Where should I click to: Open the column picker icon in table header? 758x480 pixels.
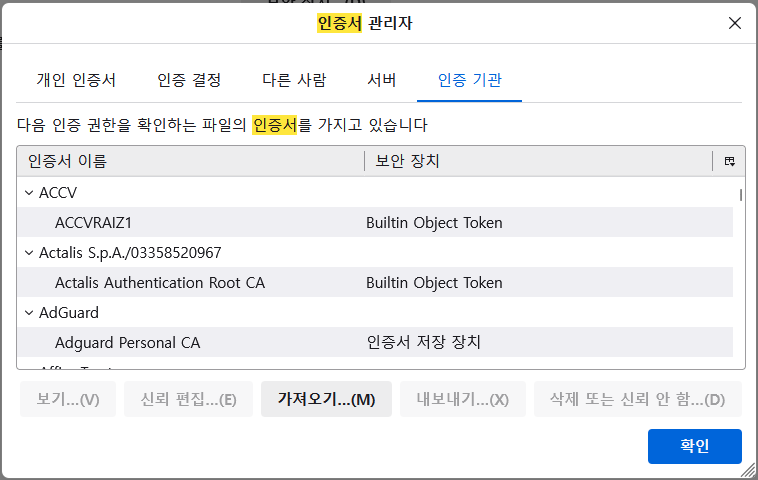(729, 161)
